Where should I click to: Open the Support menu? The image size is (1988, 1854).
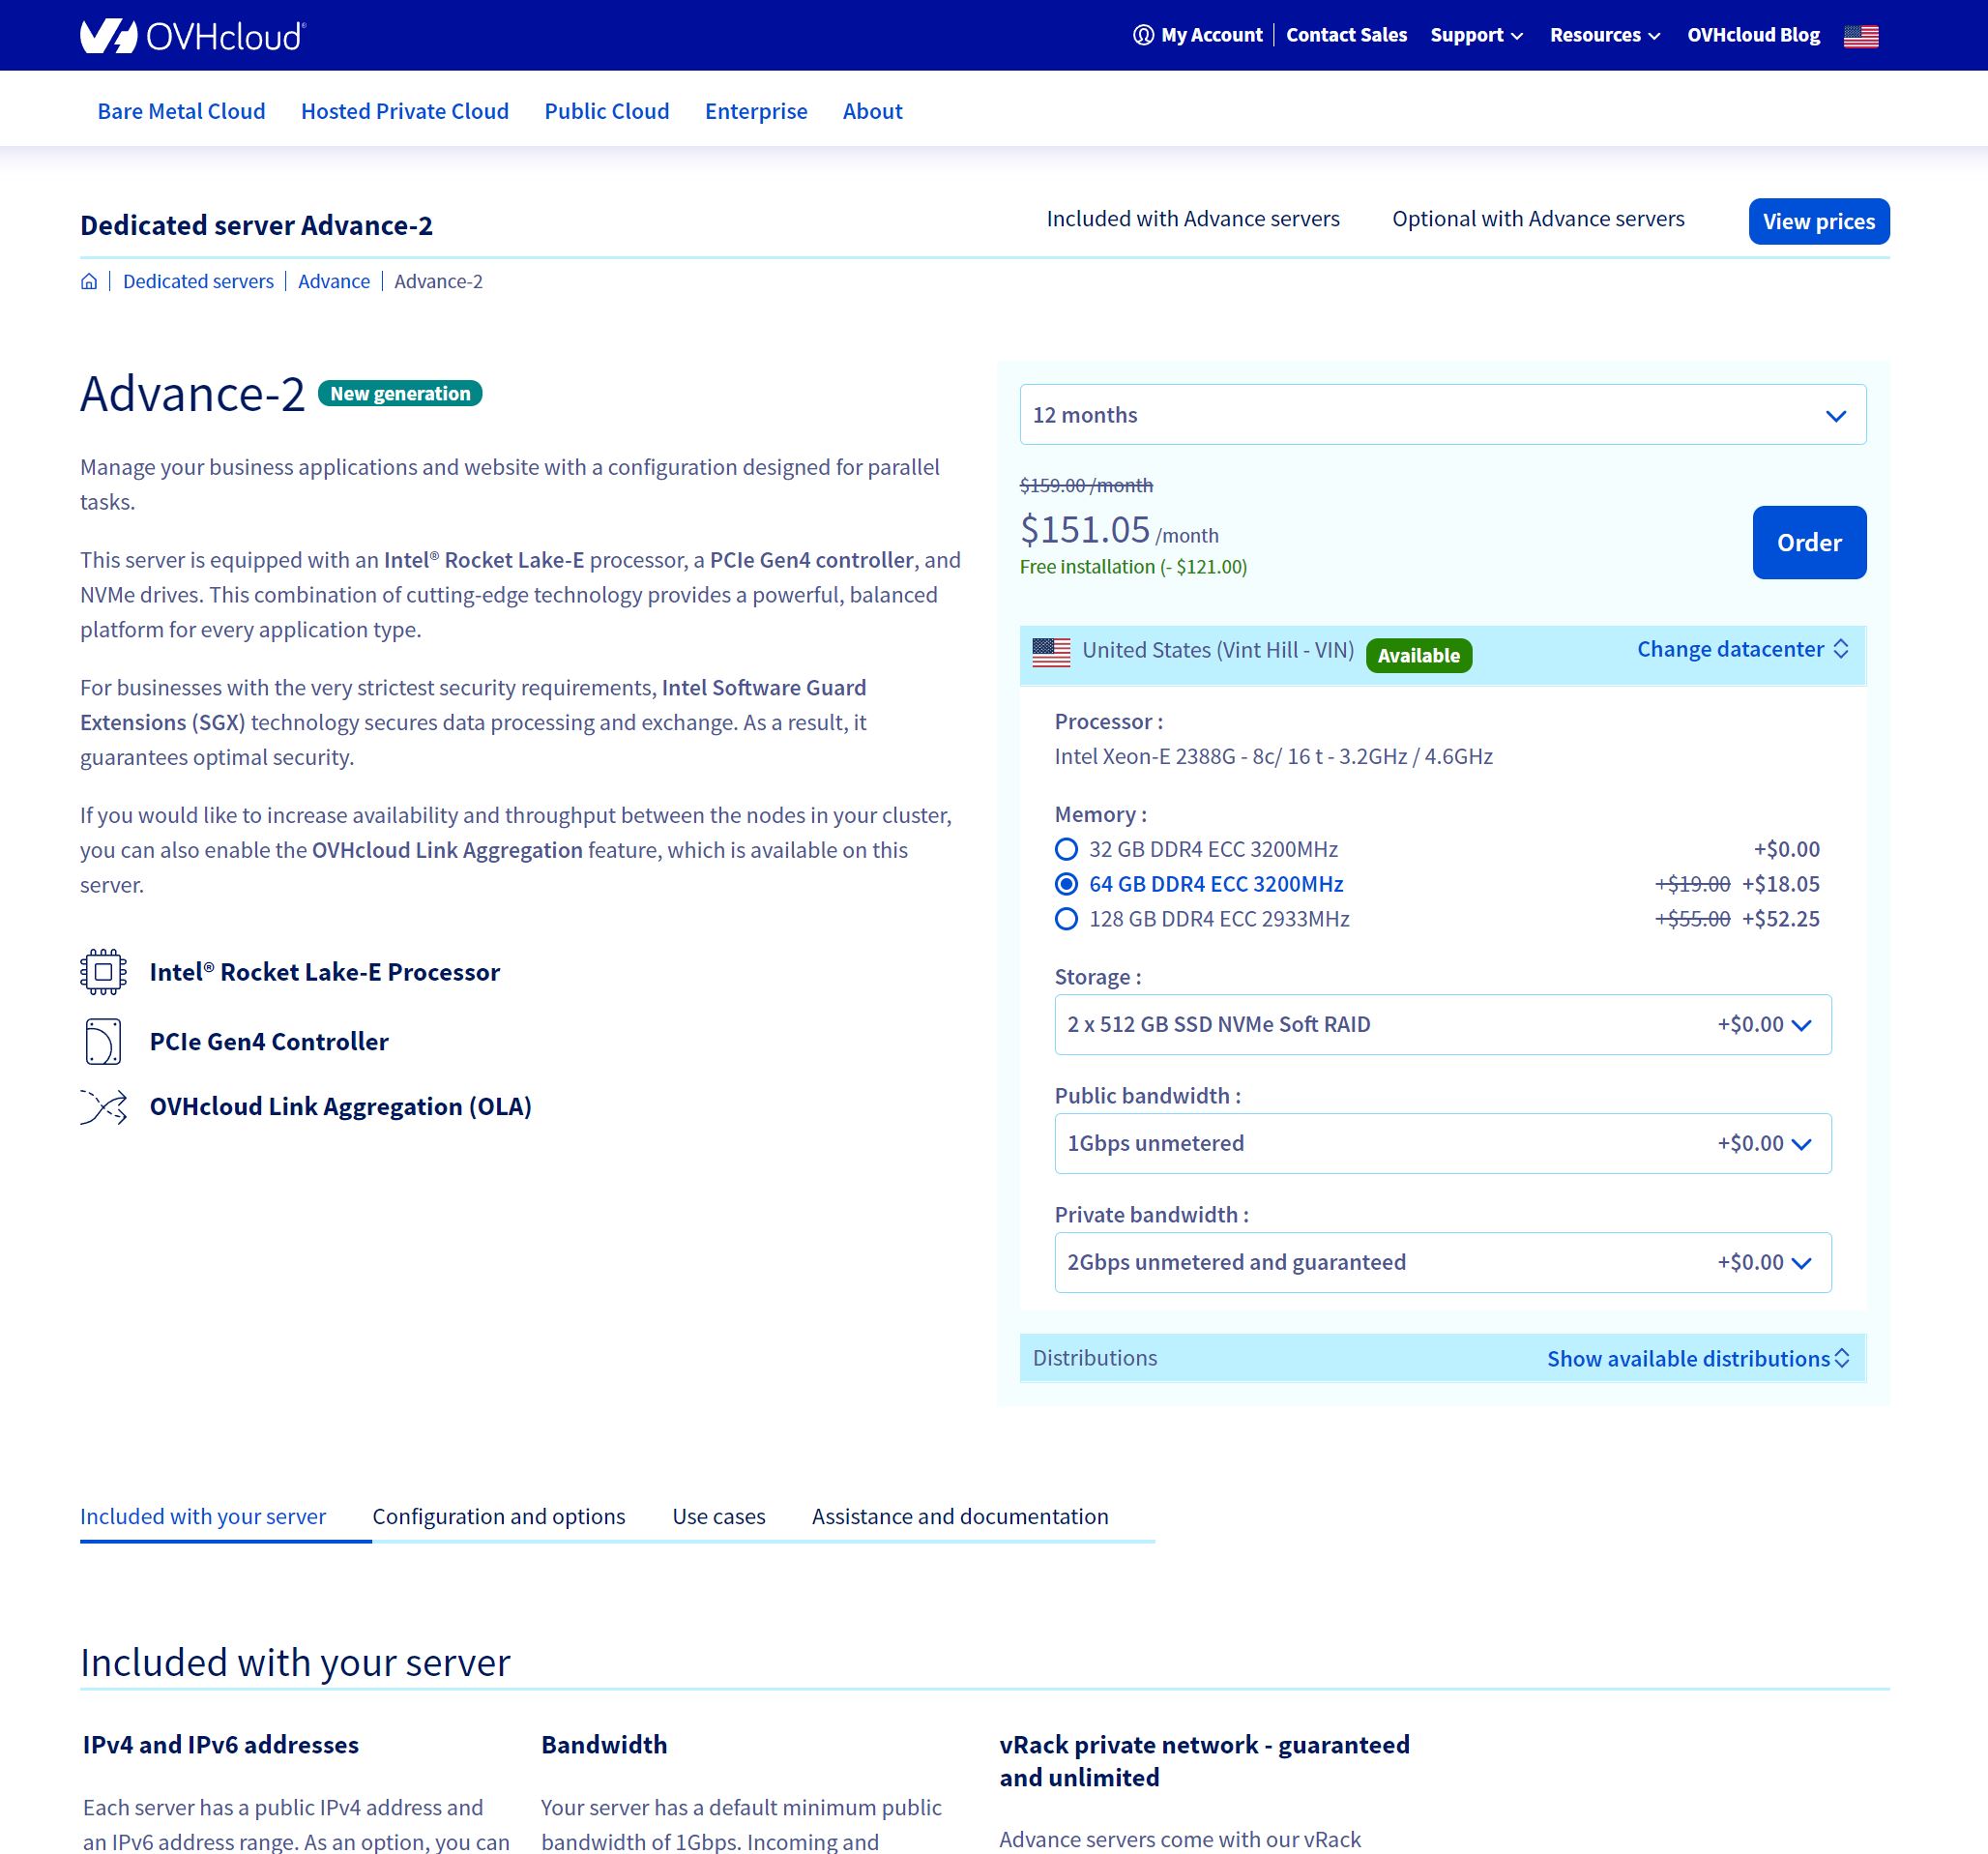coord(1476,35)
